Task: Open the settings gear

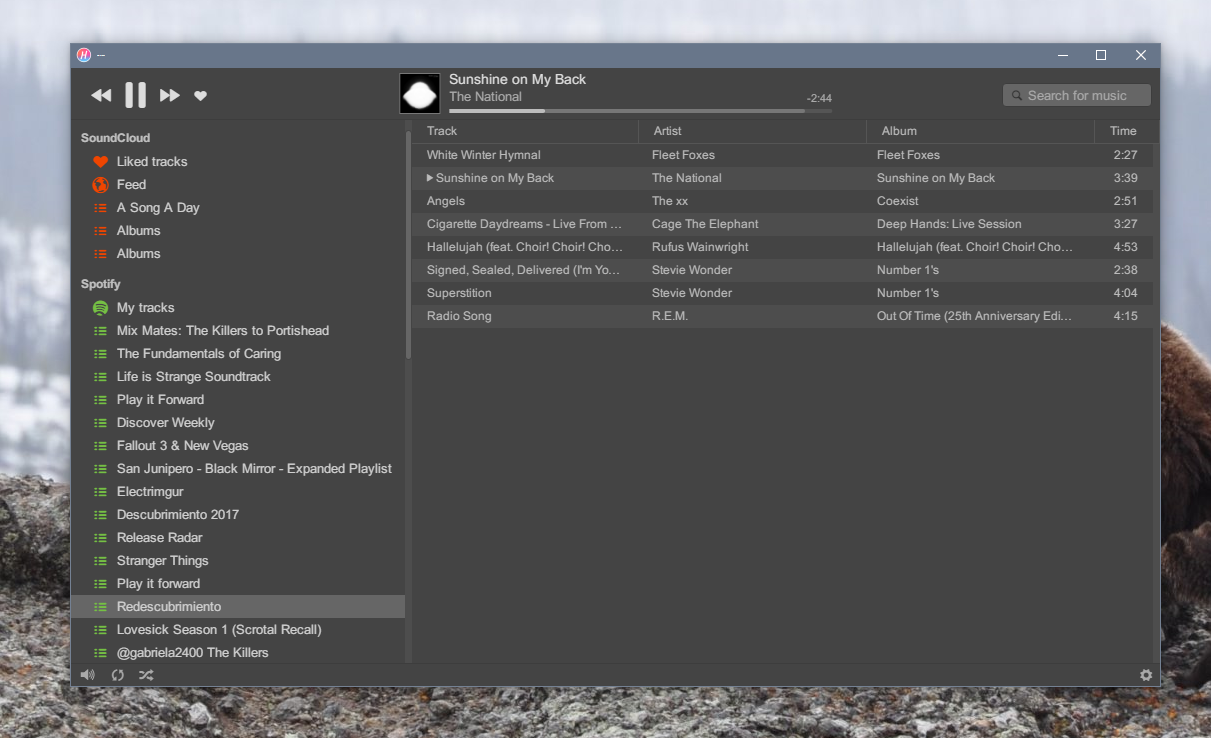Action: (1146, 675)
